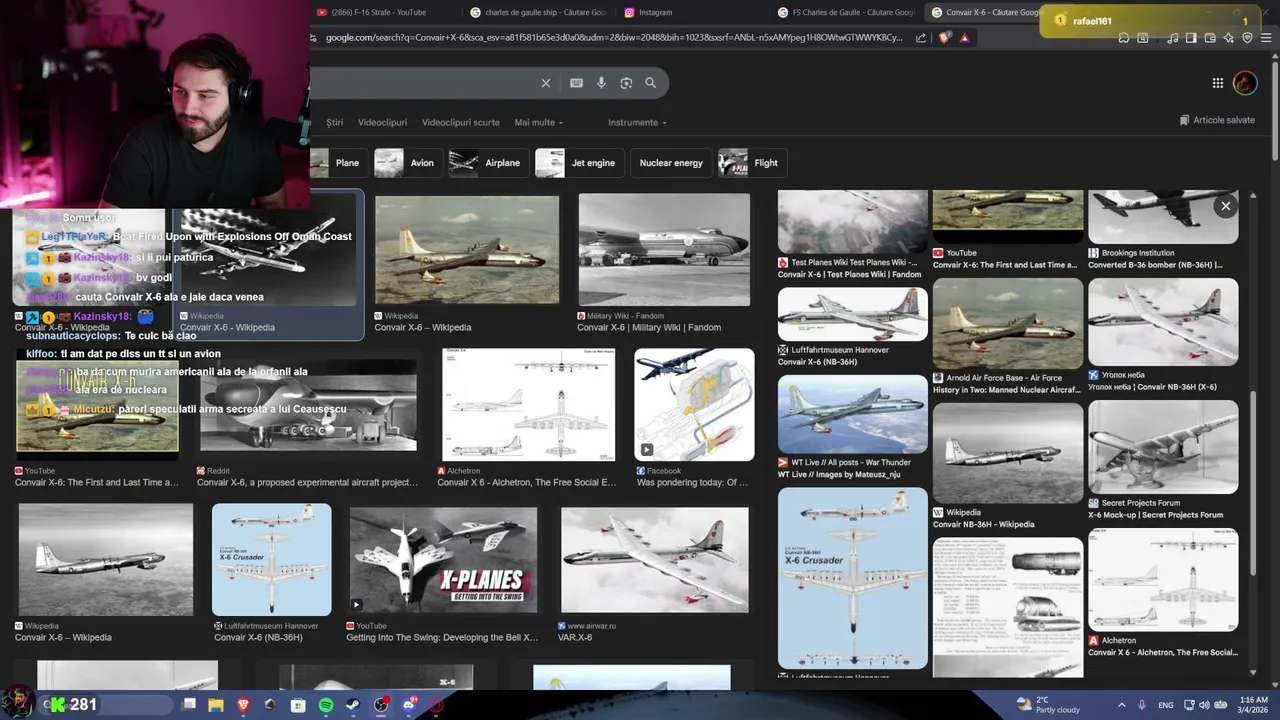Open Military Wiki Fandom image result

coord(664,250)
